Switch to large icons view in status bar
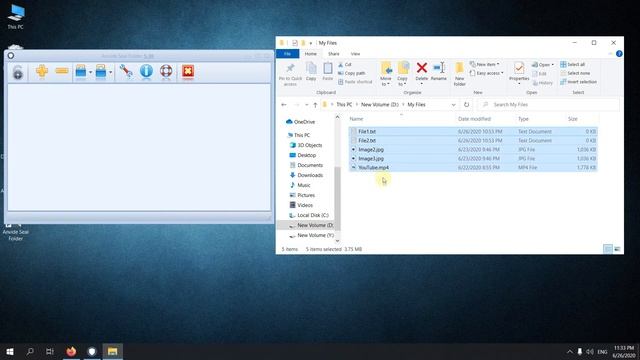Screen dimensions: 640x360 click(x=617, y=249)
